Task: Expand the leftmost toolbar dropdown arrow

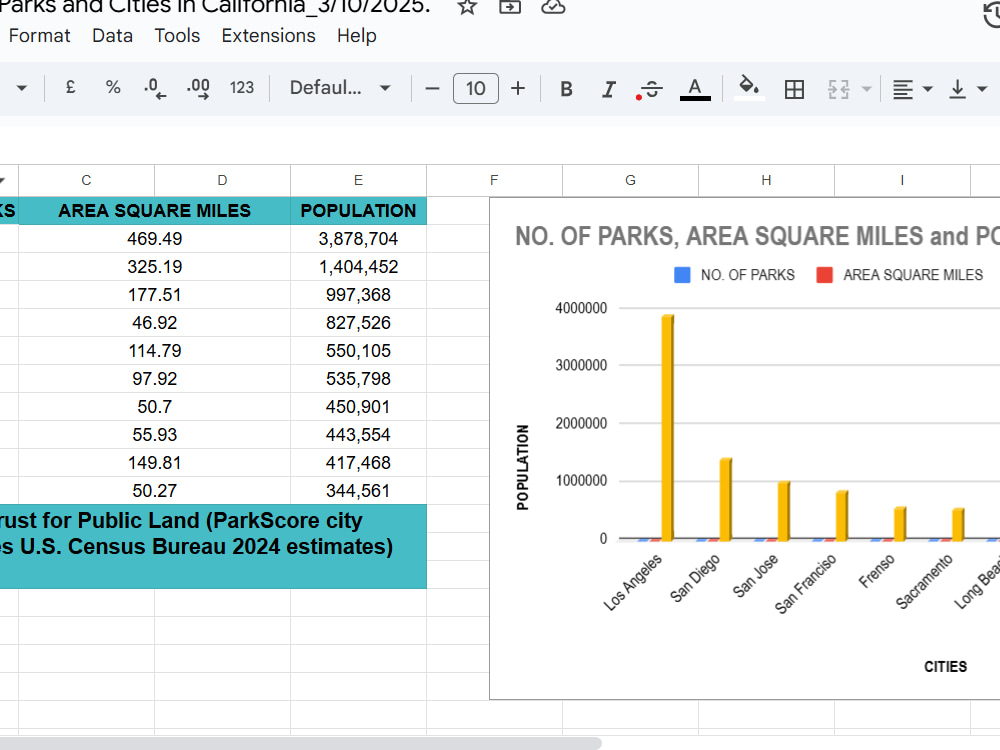Action: 22,88
